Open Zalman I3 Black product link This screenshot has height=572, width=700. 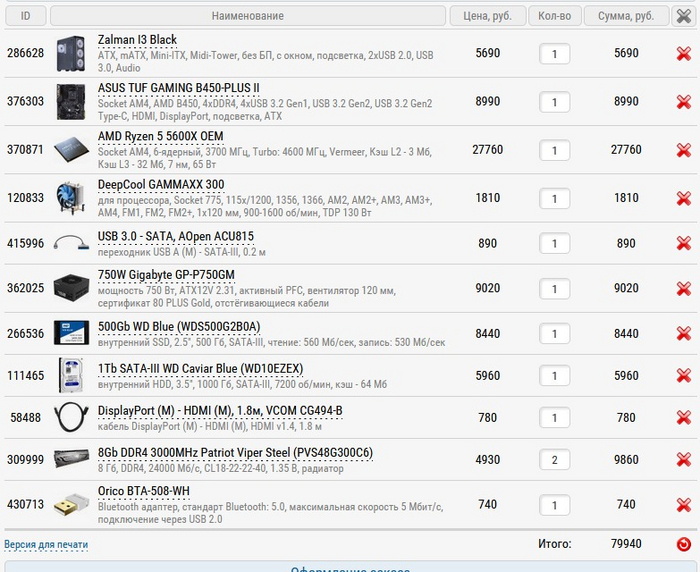[x=137, y=40]
